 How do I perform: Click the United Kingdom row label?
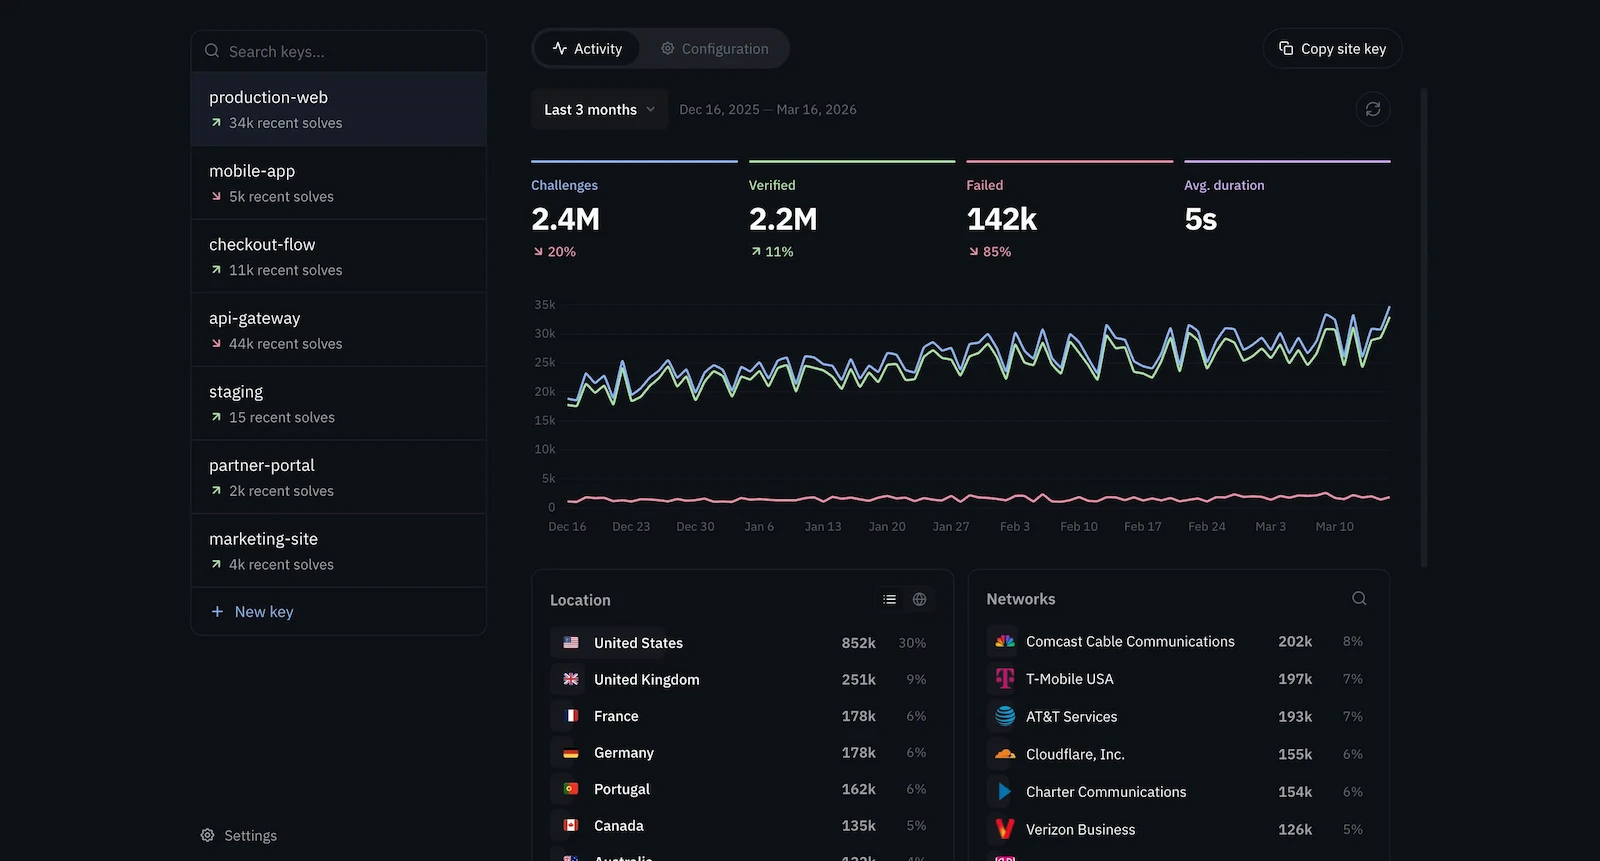(x=646, y=679)
